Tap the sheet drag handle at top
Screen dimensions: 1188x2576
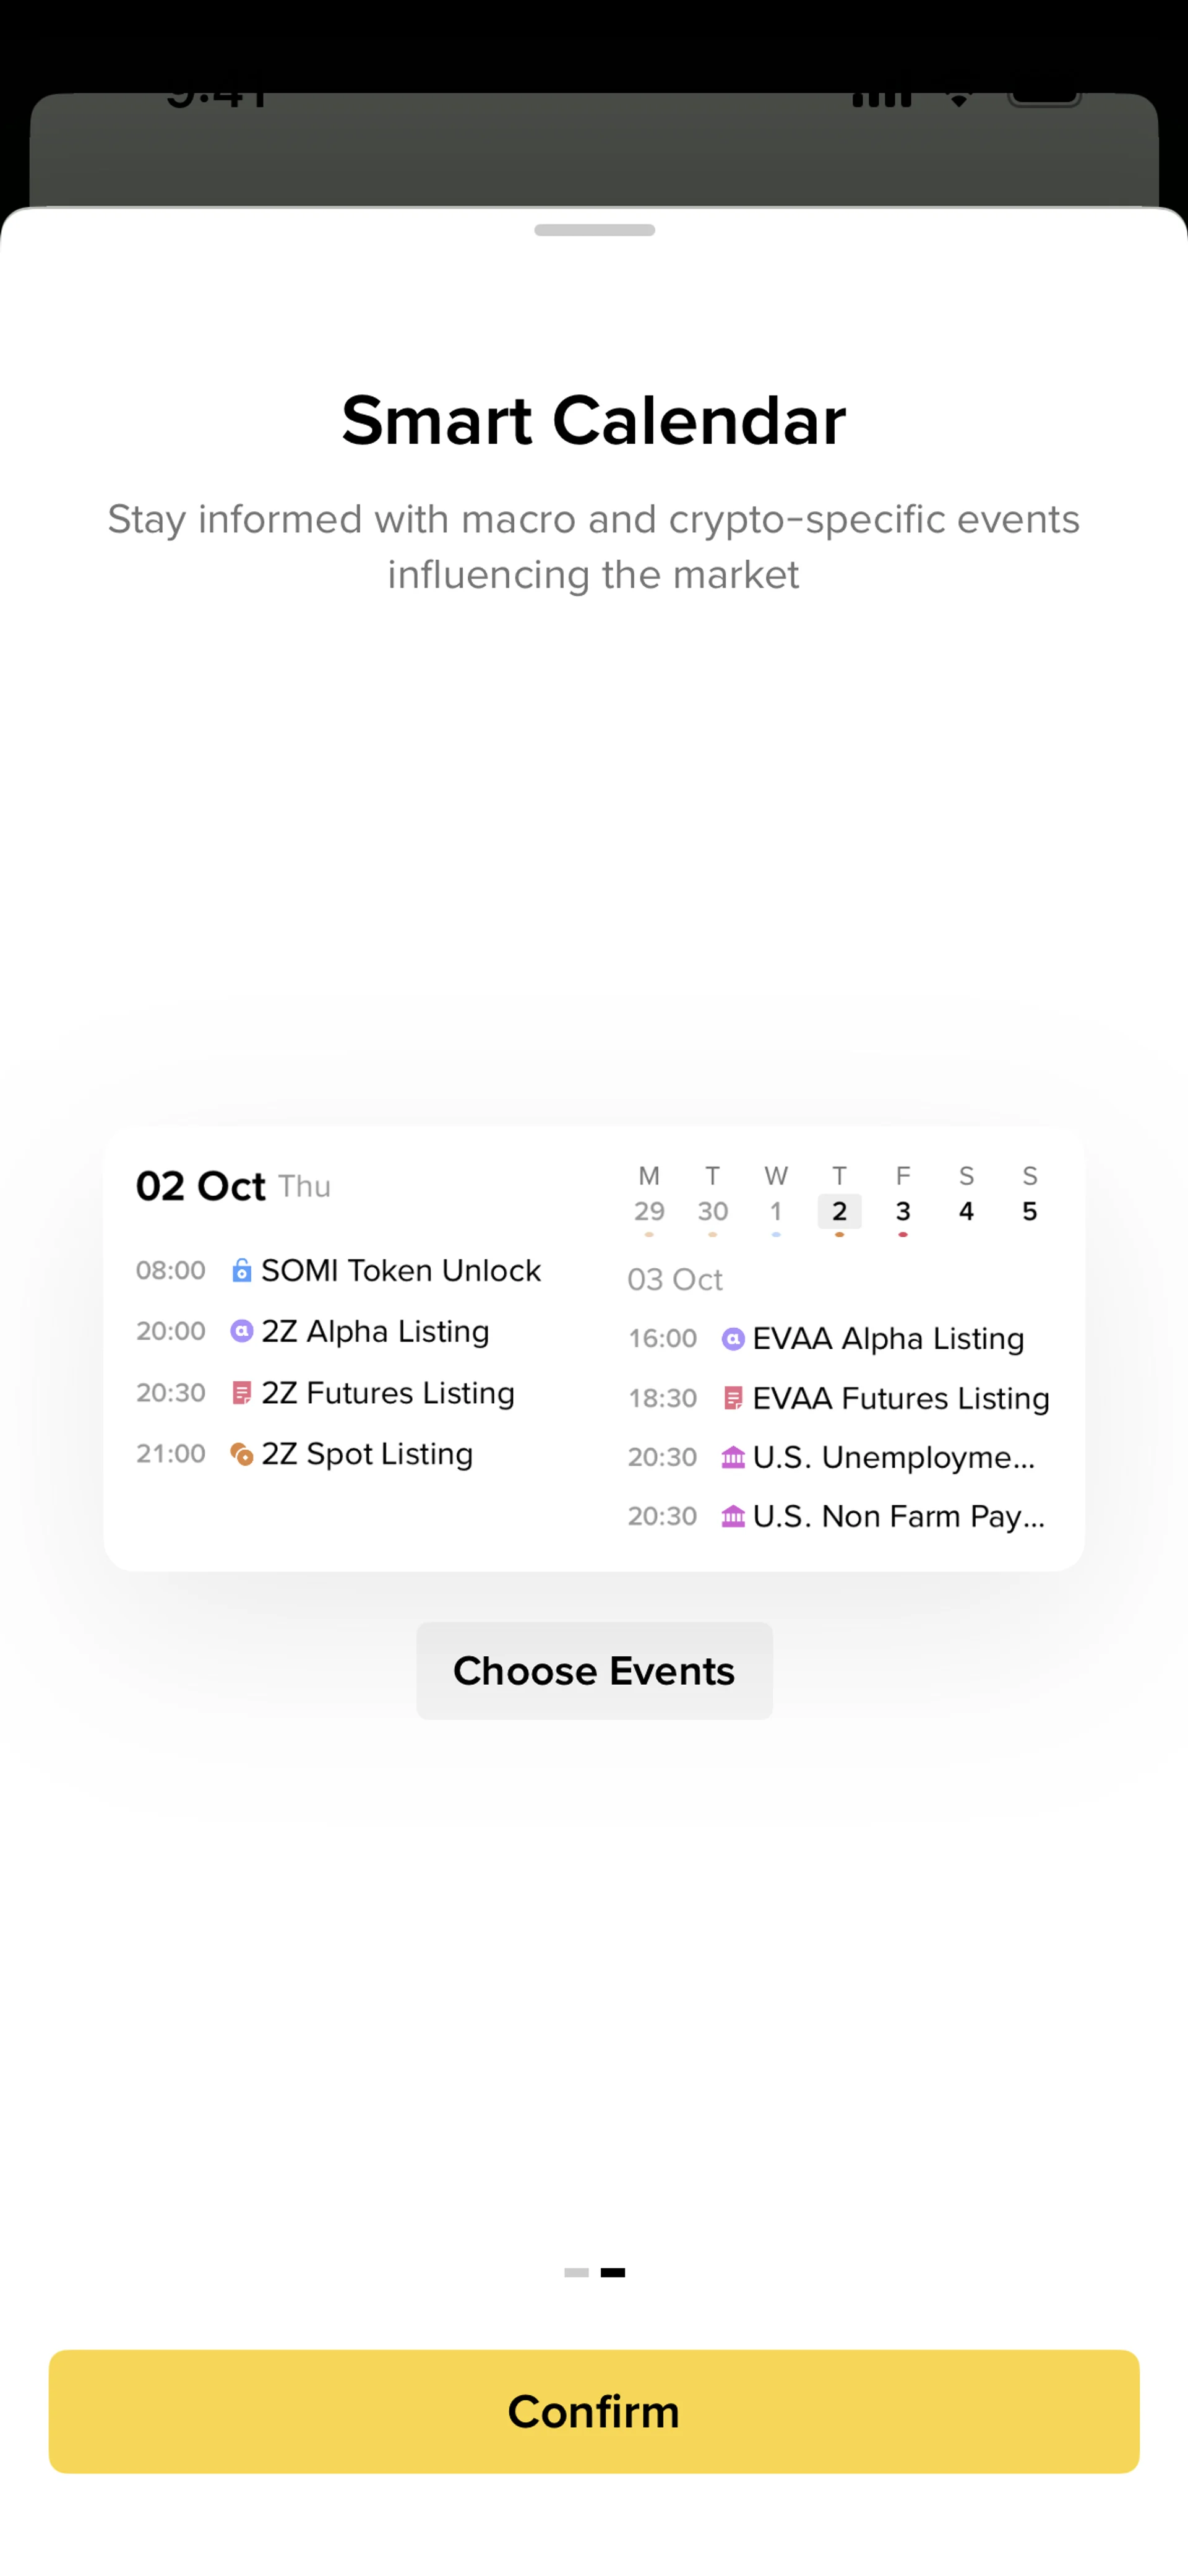click(594, 230)
